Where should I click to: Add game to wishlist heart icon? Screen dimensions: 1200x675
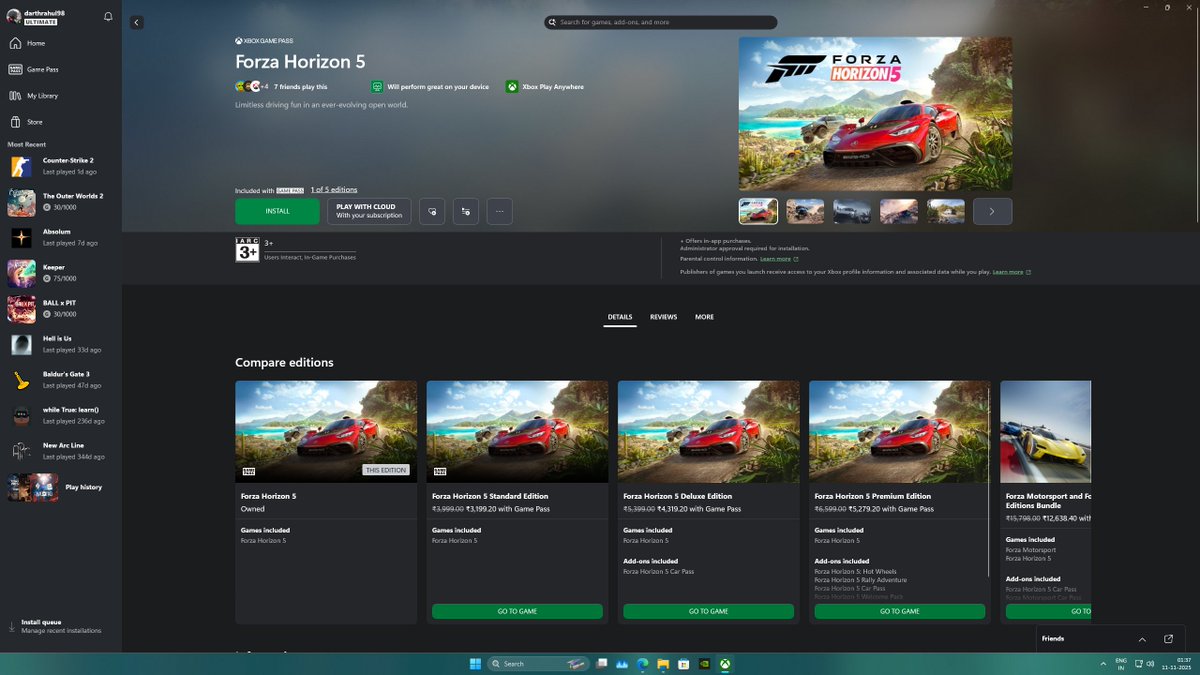click(x=432, y=211)
